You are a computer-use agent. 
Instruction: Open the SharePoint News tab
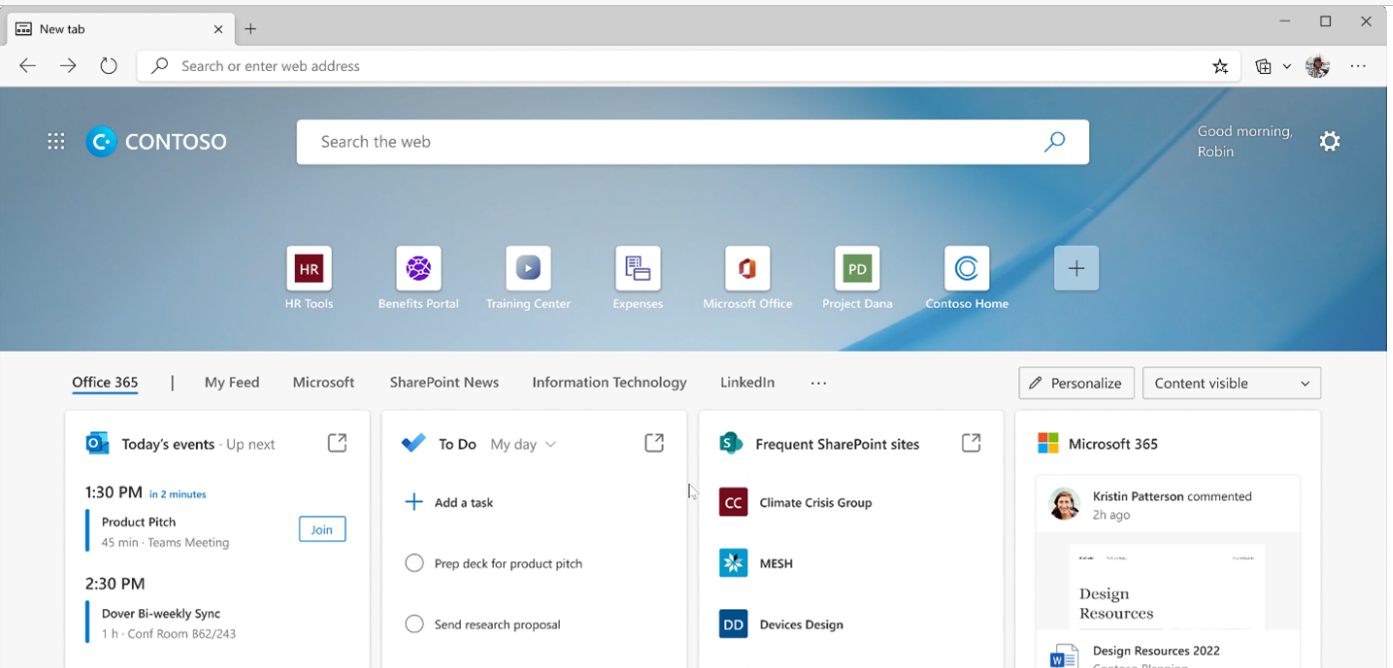(x=444, y=382)
